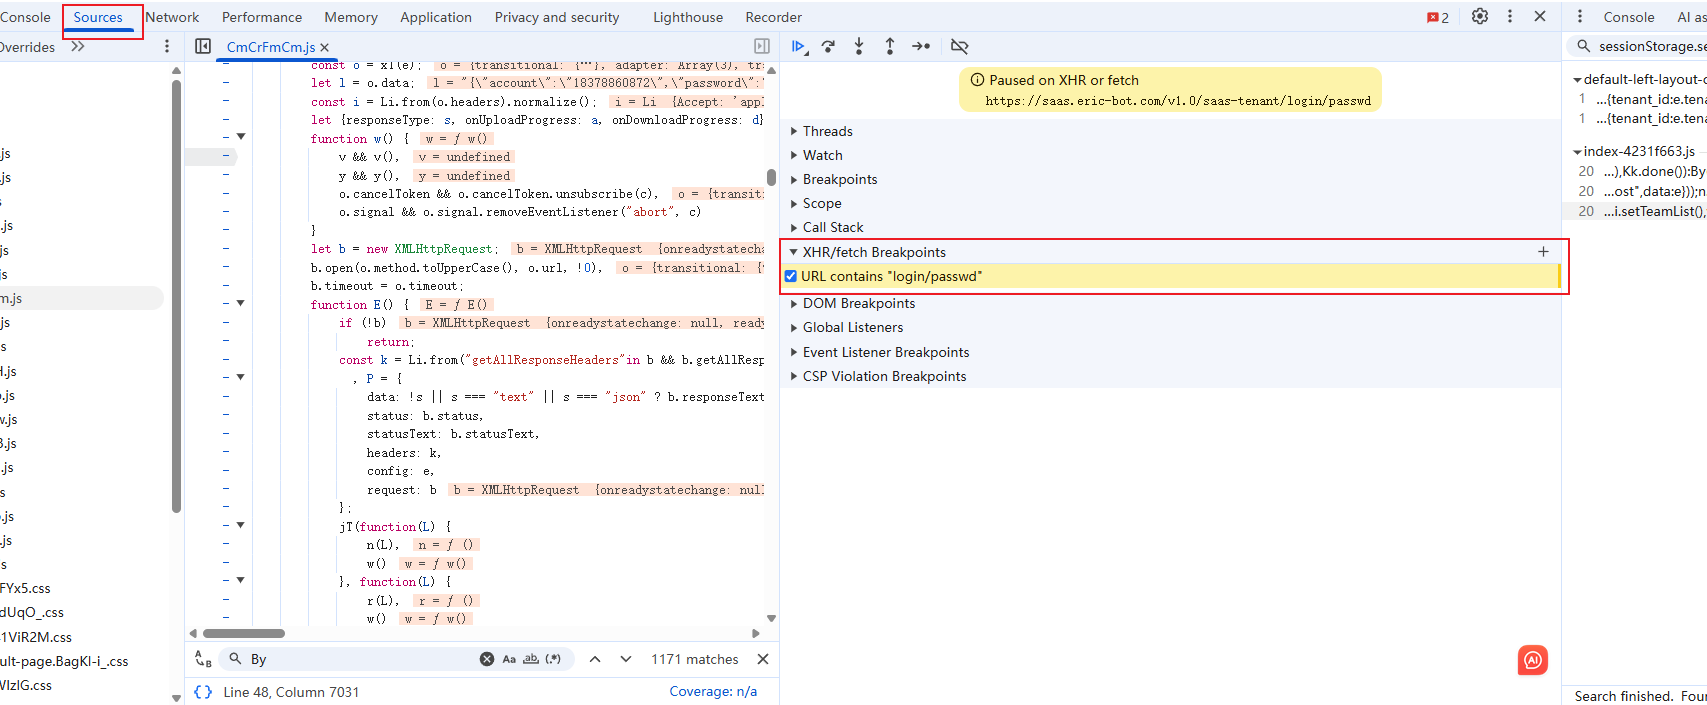Open the drawer panel kebab menu
The width and height of the screenshot is (1707, 705).
(x=1580, y=16)
